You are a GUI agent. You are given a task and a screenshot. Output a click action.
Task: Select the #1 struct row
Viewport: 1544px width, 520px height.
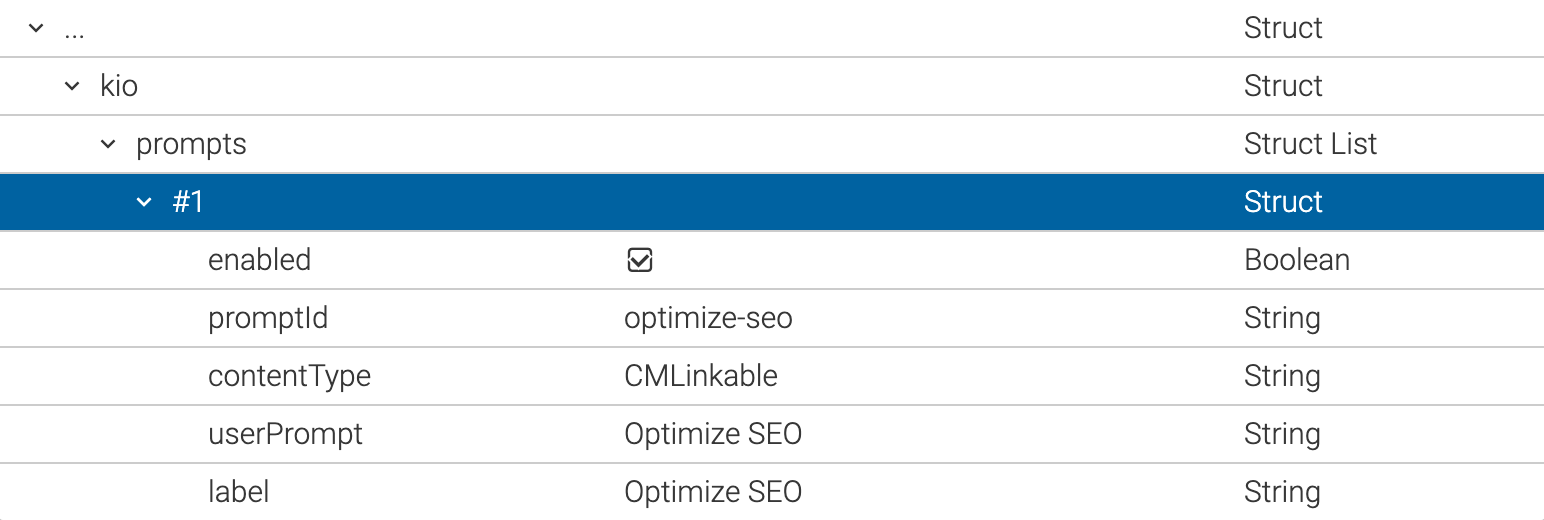188,202
